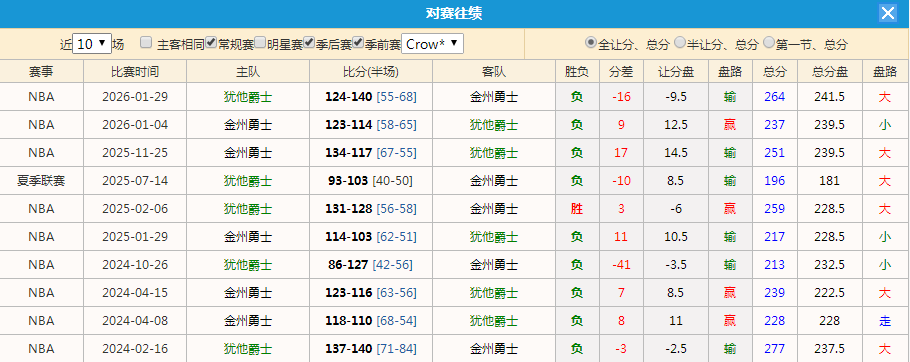Enable the 明星赛 checkbox
910x362 pixels.
pos(260,42)
